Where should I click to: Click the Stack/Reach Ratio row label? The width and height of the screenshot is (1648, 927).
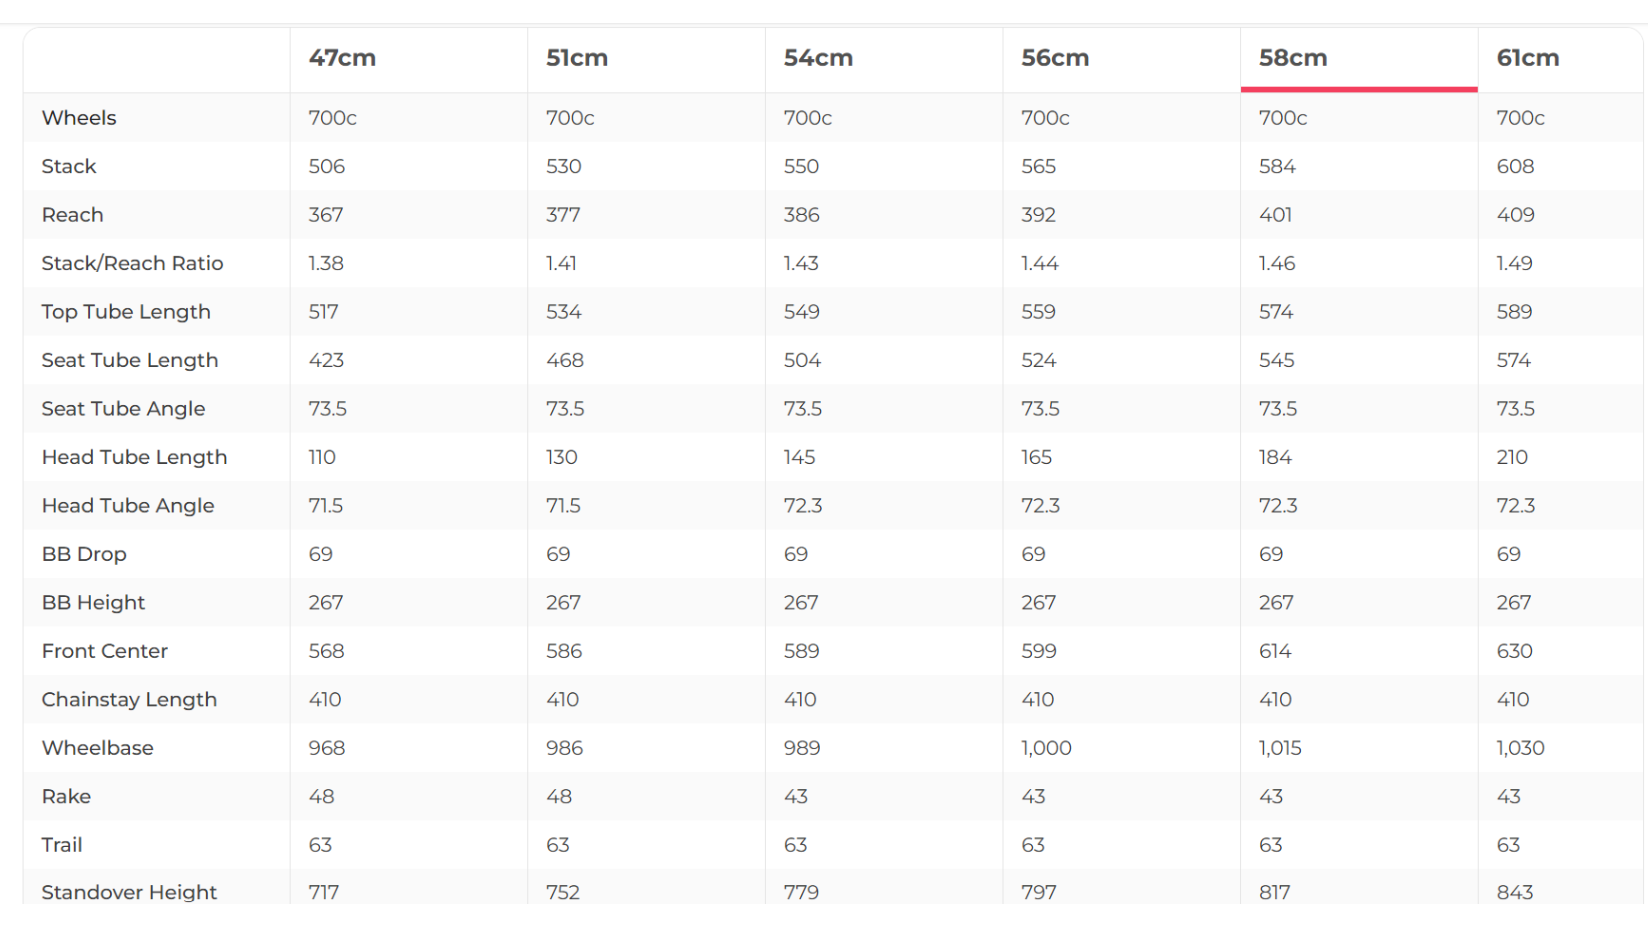(132, 263)
